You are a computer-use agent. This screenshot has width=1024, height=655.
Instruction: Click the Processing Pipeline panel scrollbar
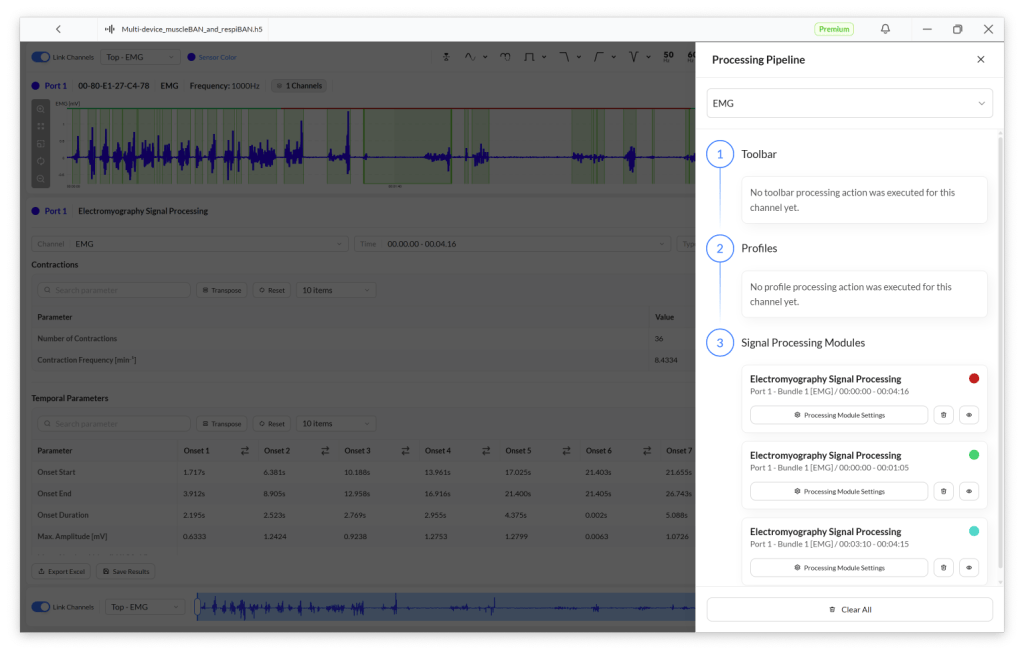pos(1000,353)
